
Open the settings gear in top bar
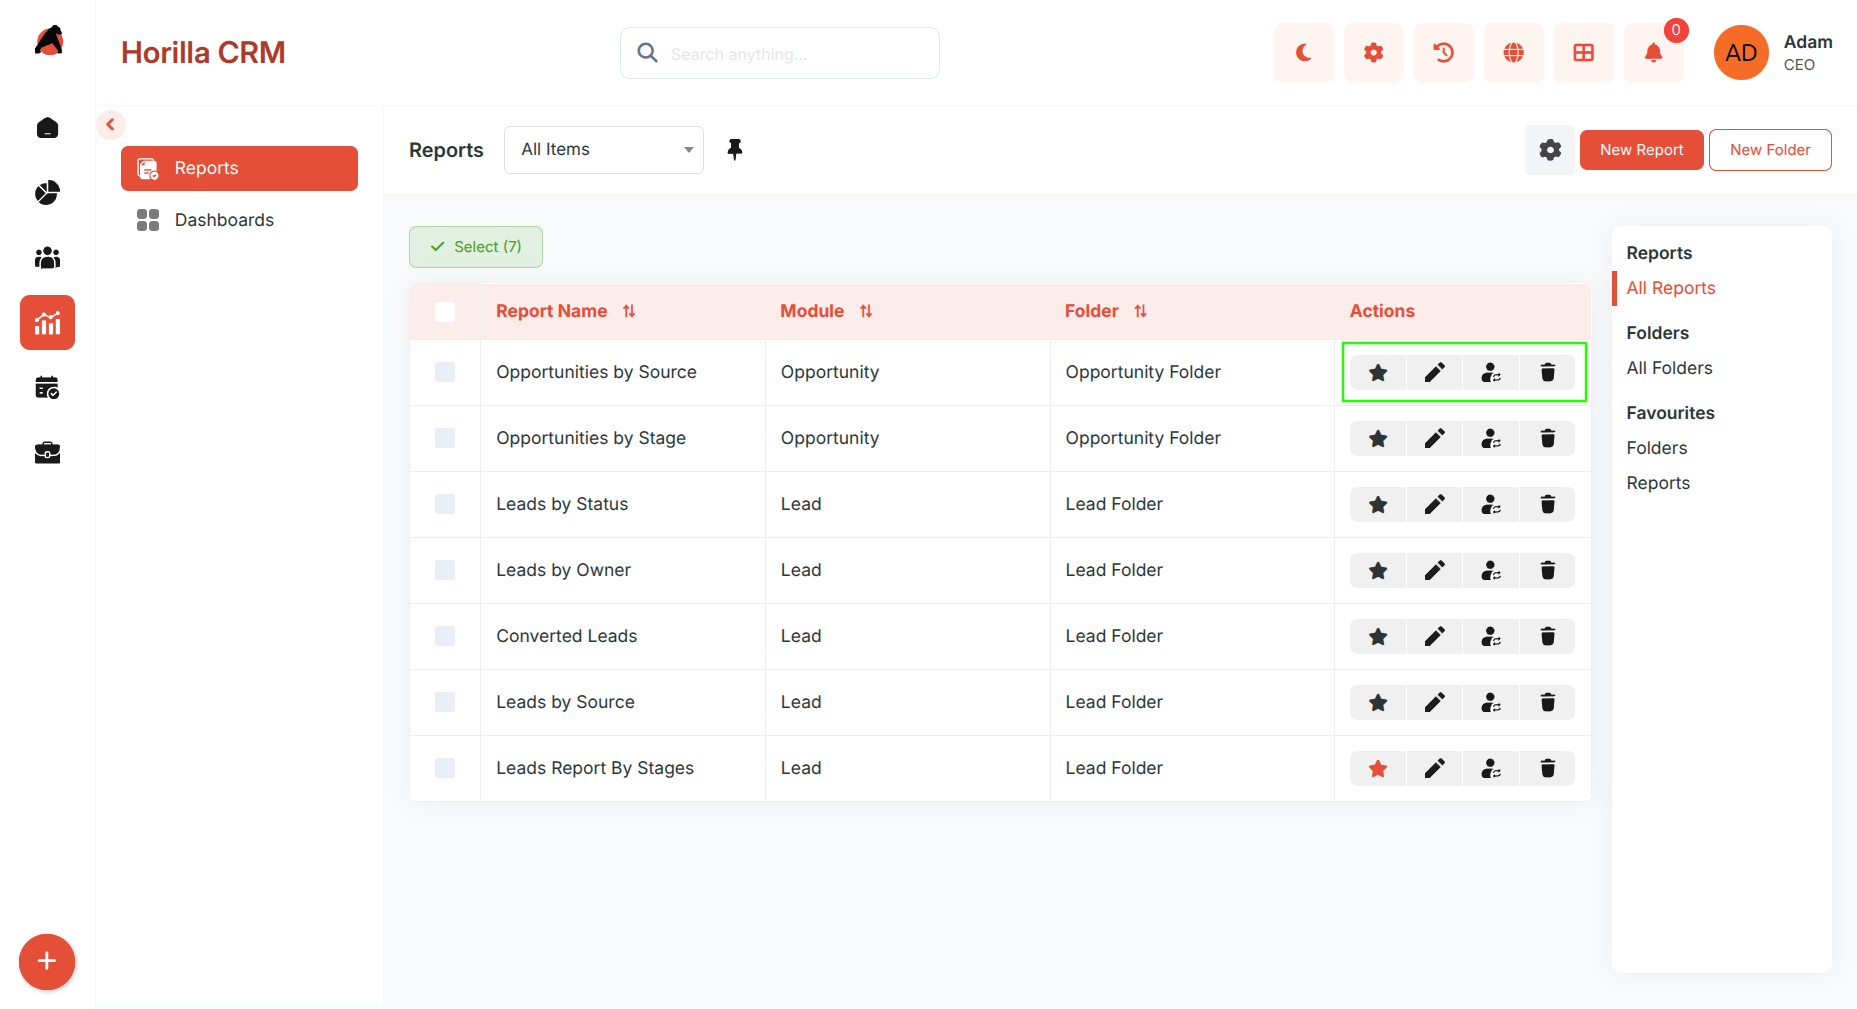click(1373, 53)
